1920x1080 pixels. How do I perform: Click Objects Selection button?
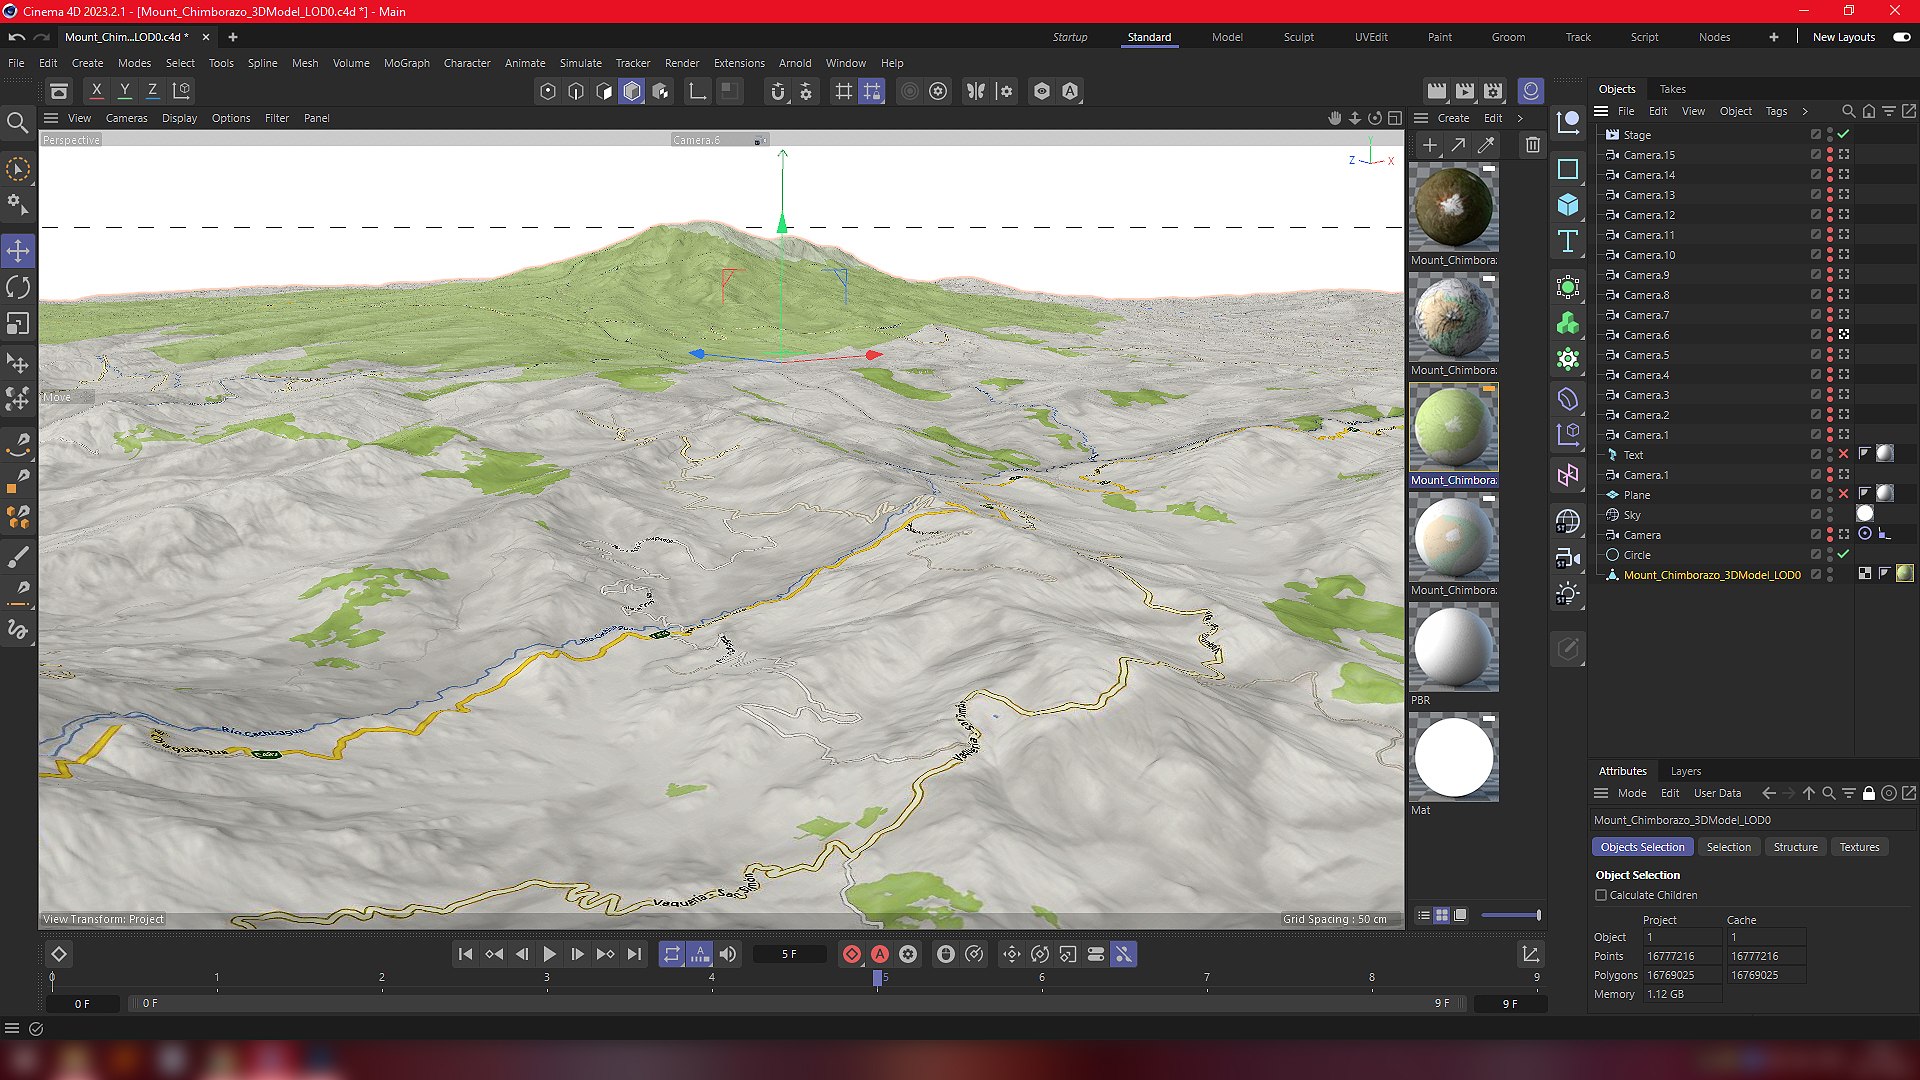[1642, 847]
